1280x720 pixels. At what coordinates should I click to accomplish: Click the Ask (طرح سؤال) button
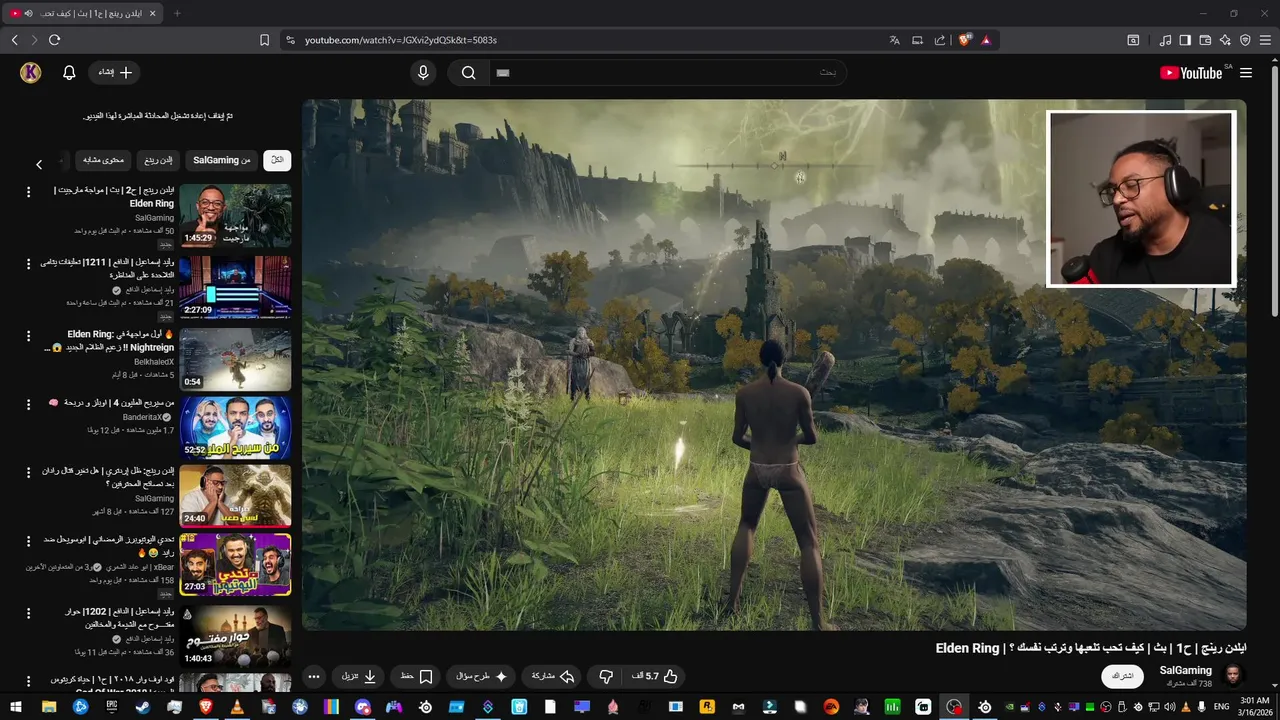click(x=482, y=676)
